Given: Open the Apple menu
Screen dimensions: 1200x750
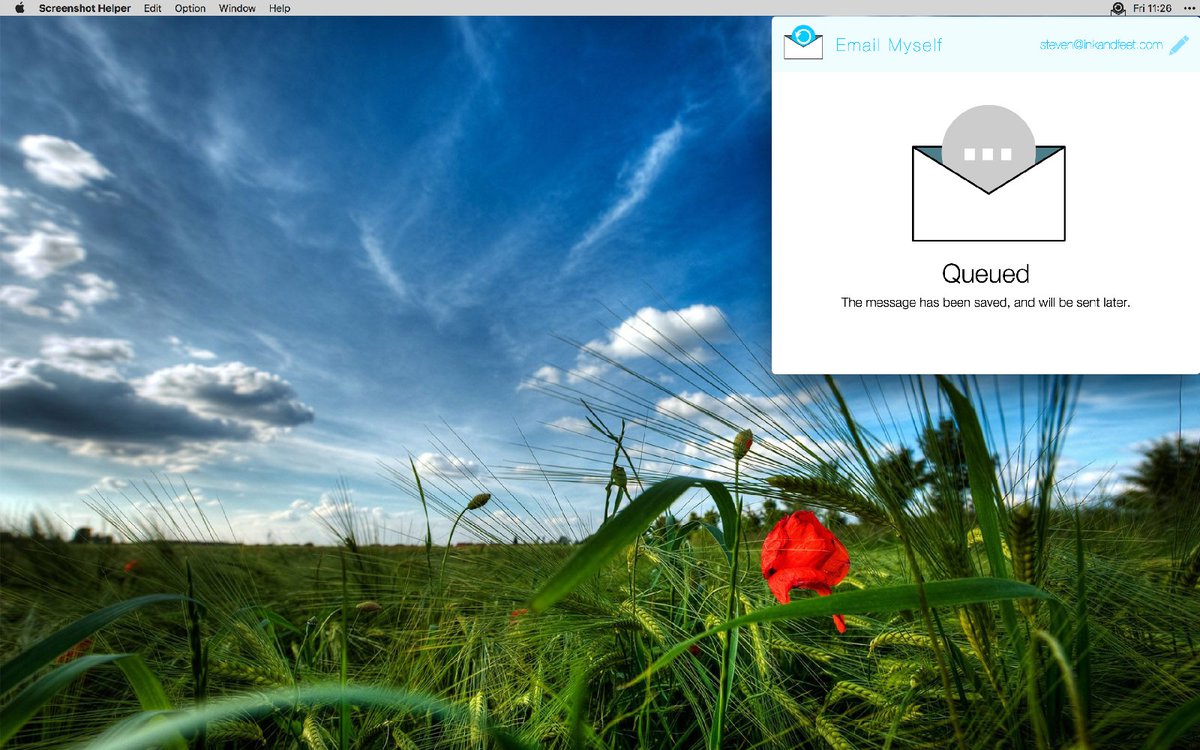Looking at the screenshot, I should (18, 8).
